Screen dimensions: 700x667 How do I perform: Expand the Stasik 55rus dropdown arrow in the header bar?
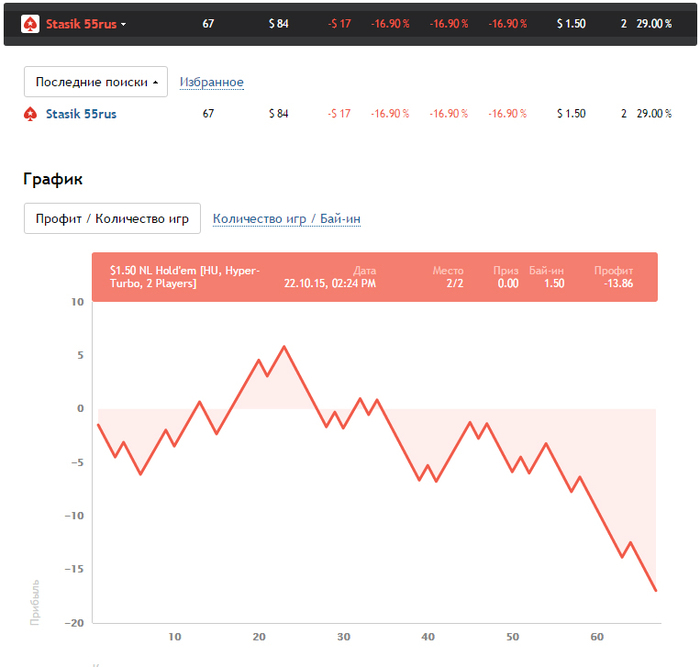click(x=124, y=25)
